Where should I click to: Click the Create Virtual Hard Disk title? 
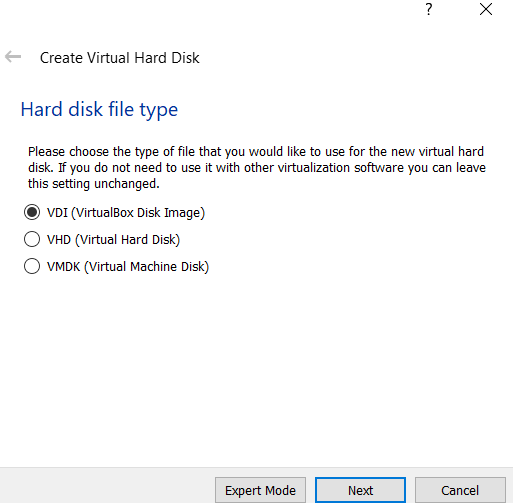pyautogui.click(x=120, y=58)
